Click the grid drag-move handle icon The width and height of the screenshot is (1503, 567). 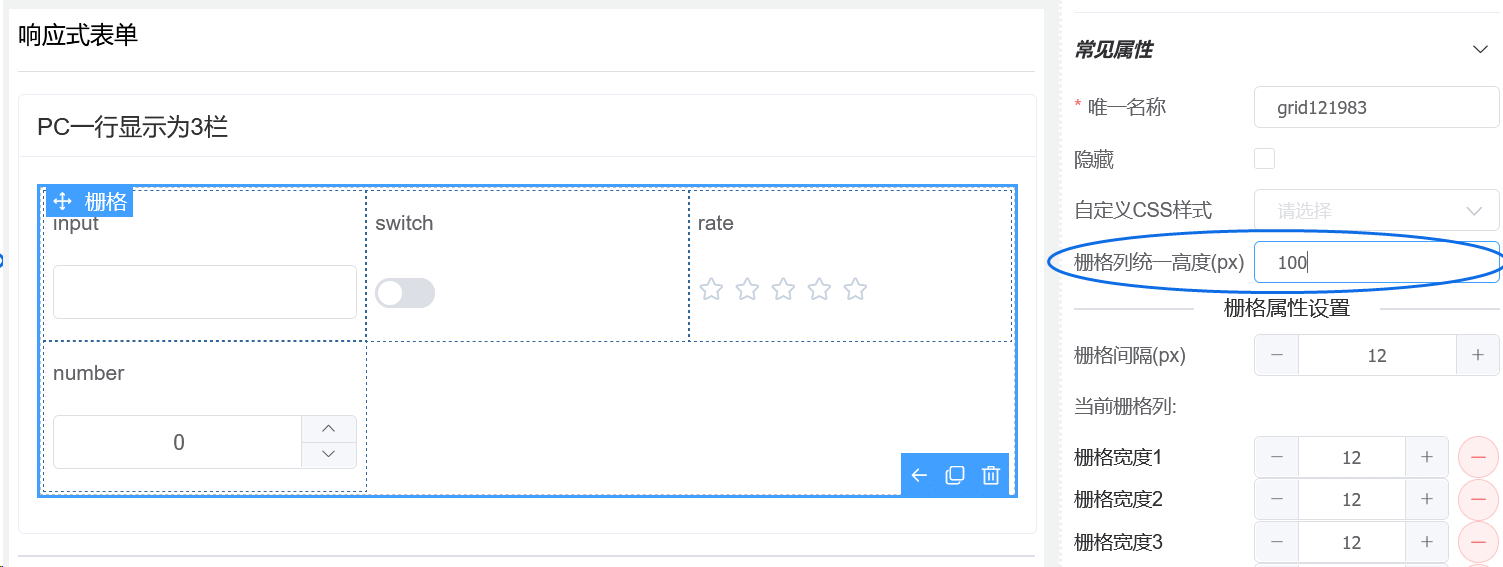coord(62,201)
